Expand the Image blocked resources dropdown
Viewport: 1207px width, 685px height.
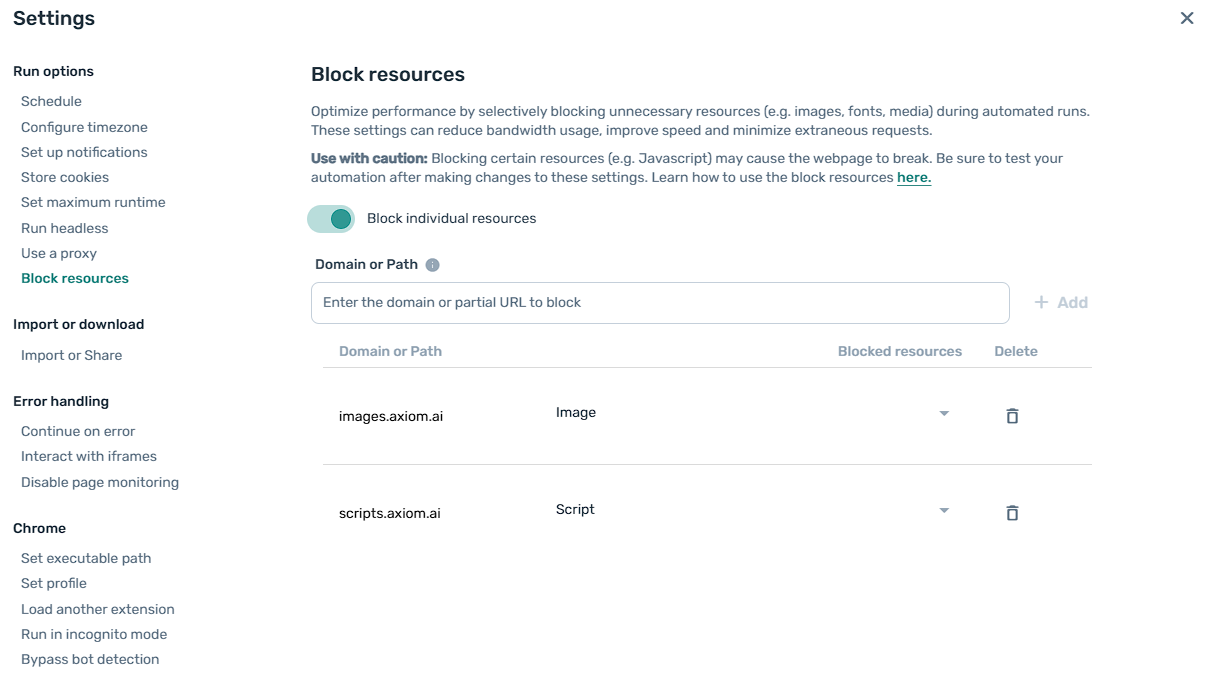943,413
